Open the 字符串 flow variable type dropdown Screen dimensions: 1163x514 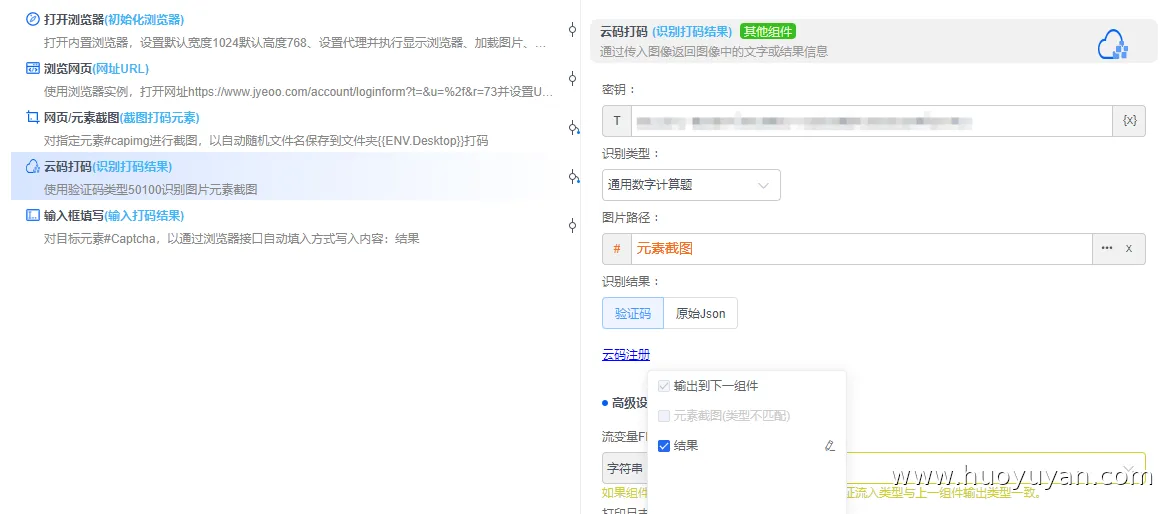point(625,468)
